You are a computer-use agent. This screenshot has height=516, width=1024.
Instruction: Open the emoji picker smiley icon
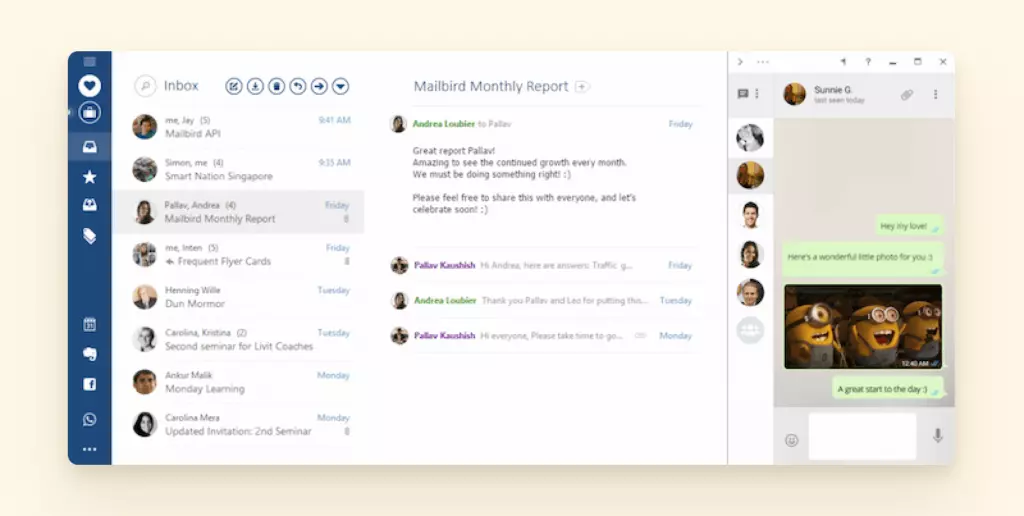point(792,440)
